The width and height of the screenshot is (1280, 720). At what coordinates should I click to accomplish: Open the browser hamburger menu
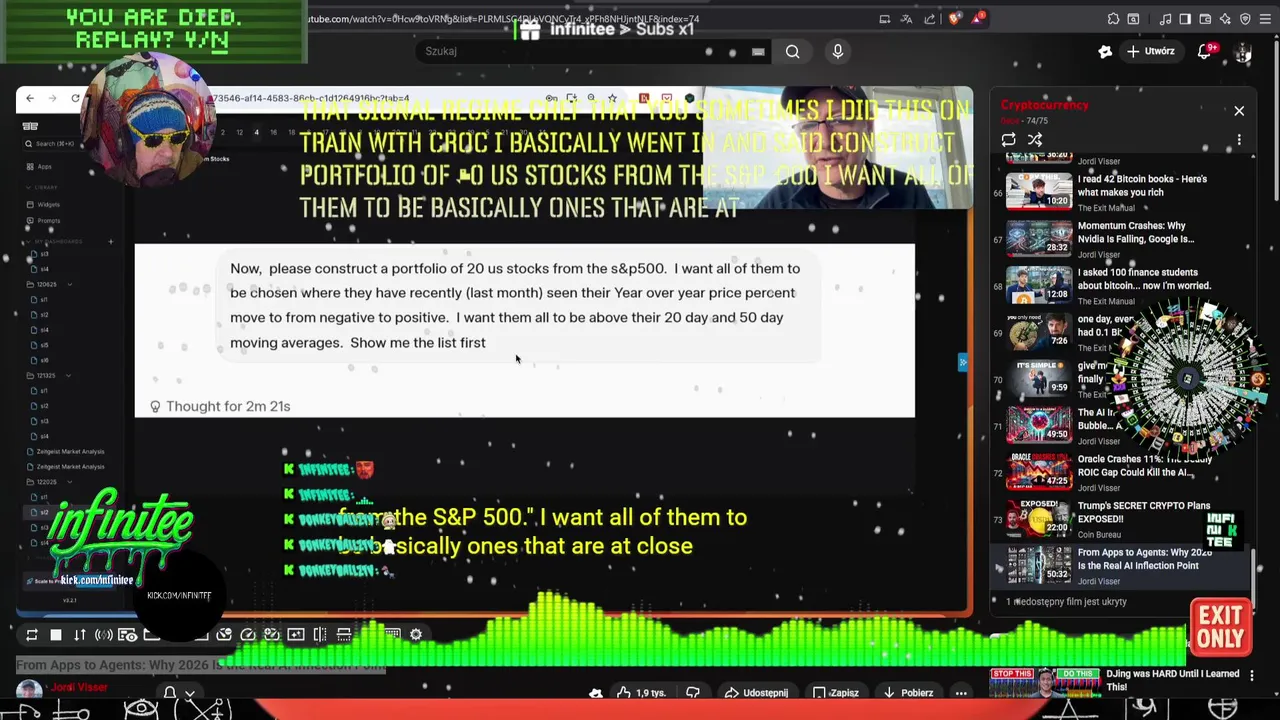(1266, 18)
